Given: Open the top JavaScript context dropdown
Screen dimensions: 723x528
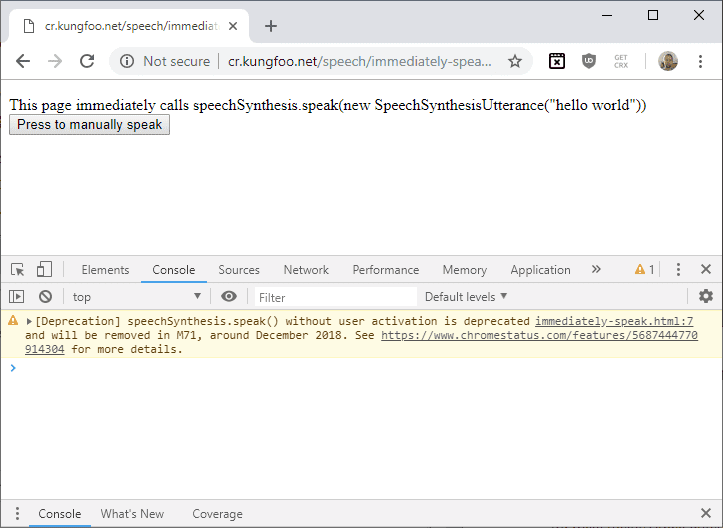Looking at the screenshot, I should point(137,297).
